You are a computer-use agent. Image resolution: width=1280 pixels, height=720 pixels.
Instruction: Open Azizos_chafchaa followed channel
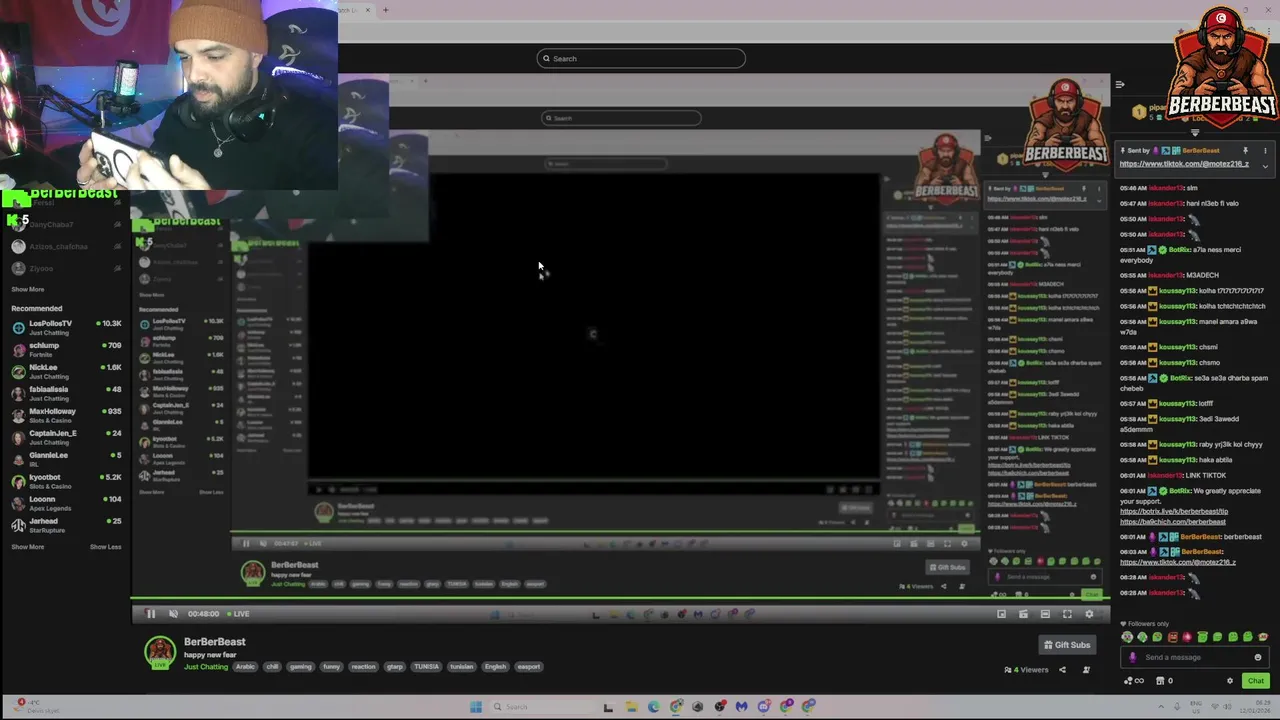pyautogui.click(x=66, y=246)
